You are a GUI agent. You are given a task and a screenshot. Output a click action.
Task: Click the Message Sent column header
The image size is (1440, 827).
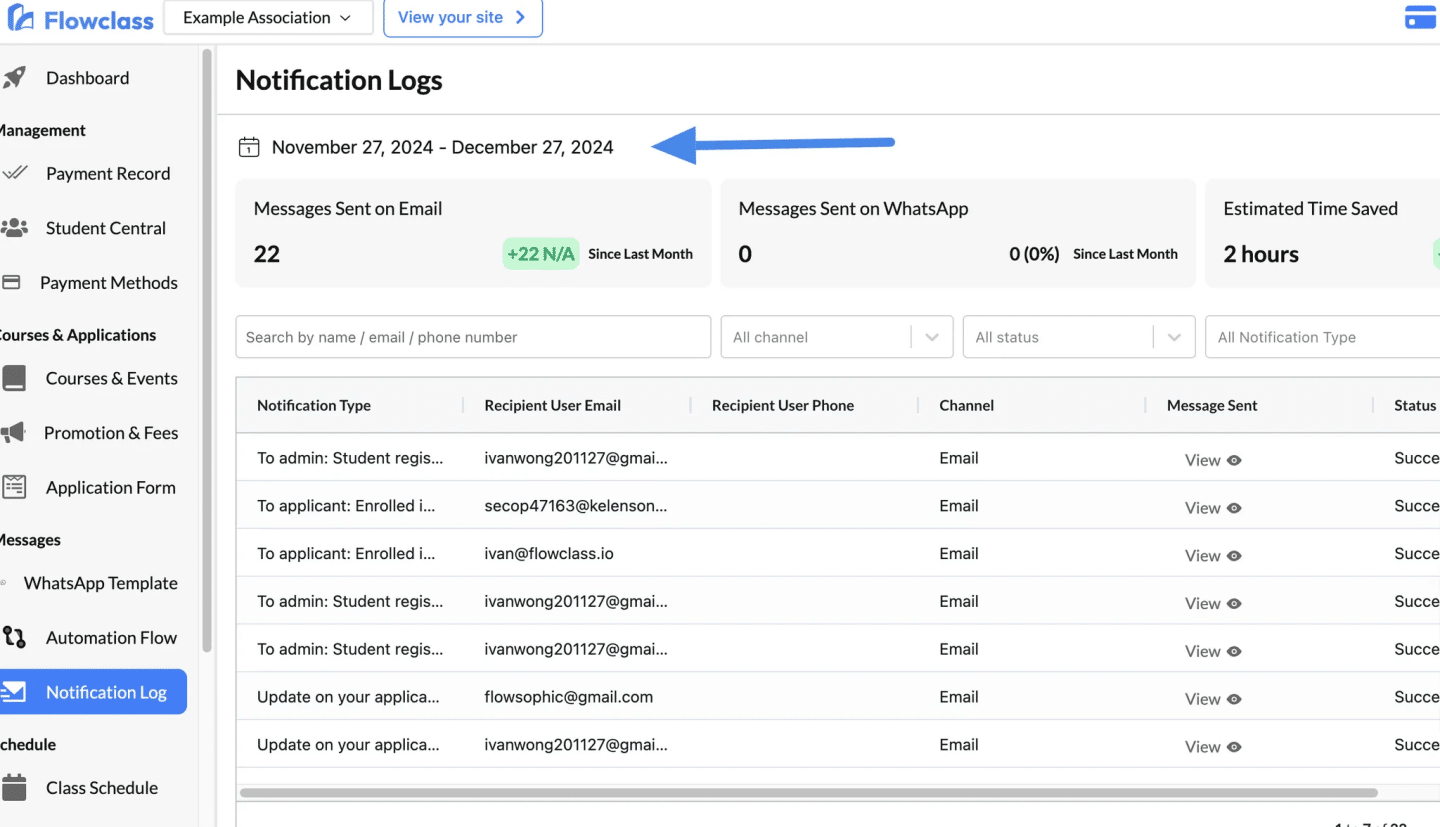pyautogui.click(x=1212, y=405)
